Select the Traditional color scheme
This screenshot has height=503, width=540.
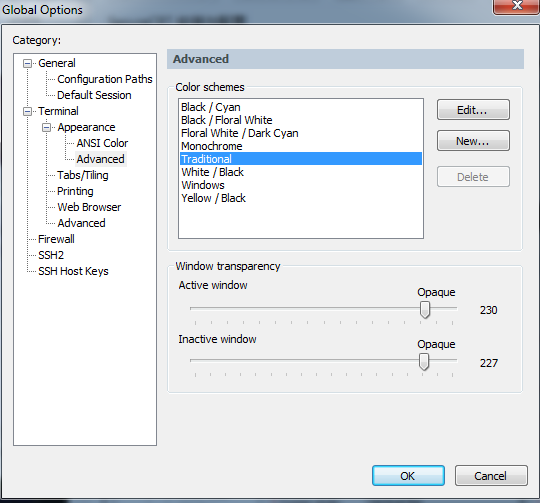pos(301,159)
